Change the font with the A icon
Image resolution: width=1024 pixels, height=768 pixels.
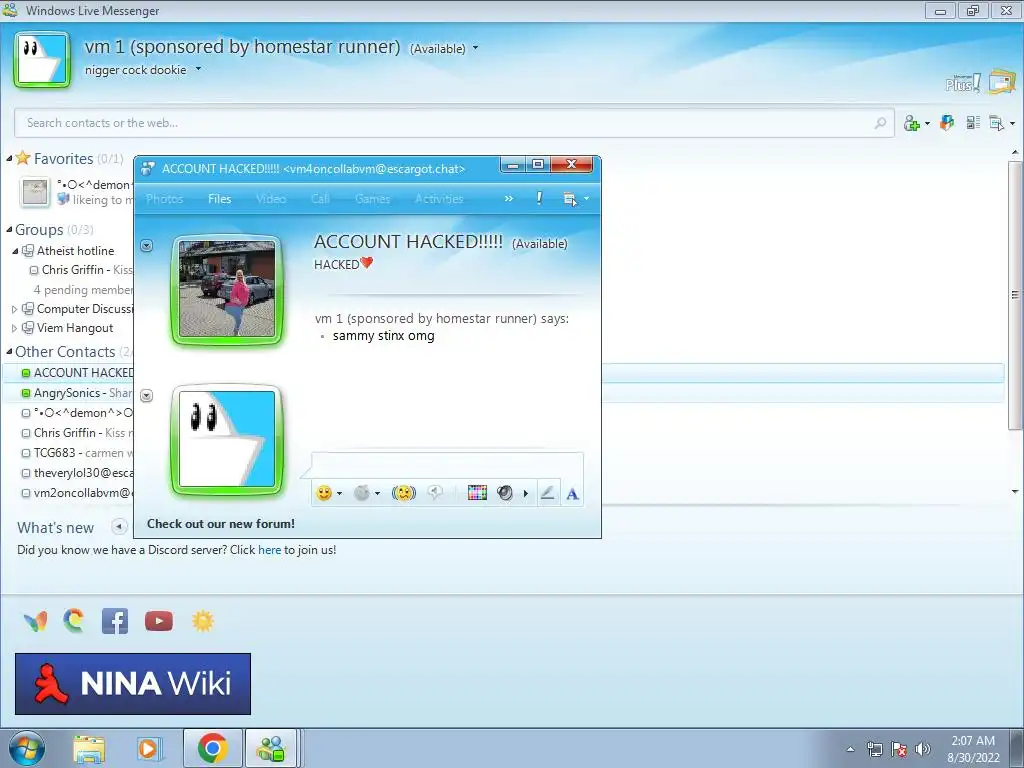pyautogui.click(x=572, y=494)
